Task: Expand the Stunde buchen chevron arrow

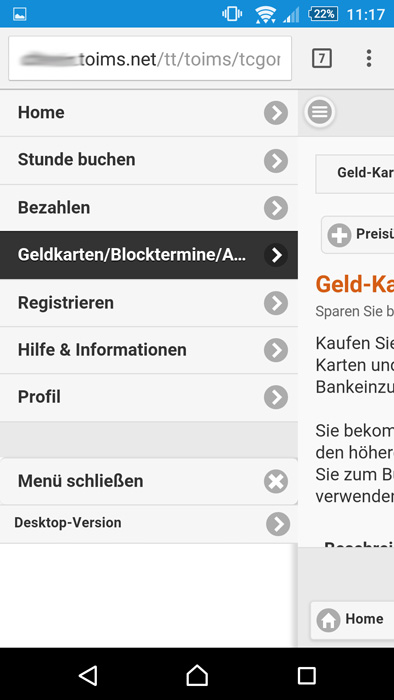Action: [x=276, y=161]
